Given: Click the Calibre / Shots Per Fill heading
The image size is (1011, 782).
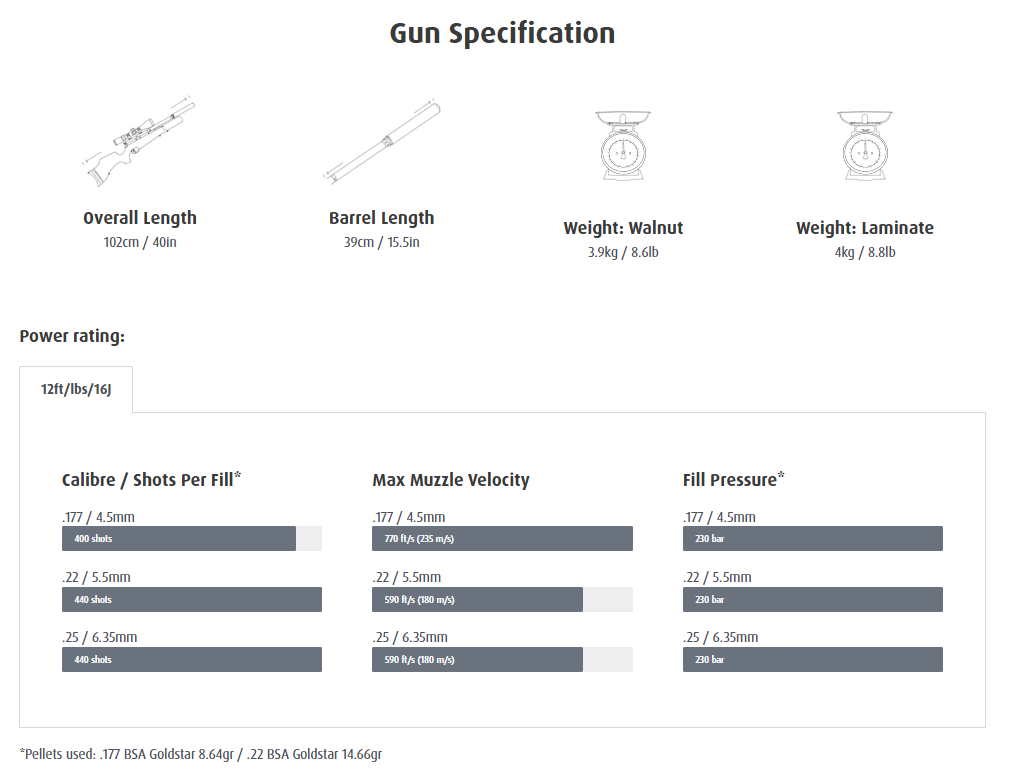Looking at the screenshot, I should 152,479.
